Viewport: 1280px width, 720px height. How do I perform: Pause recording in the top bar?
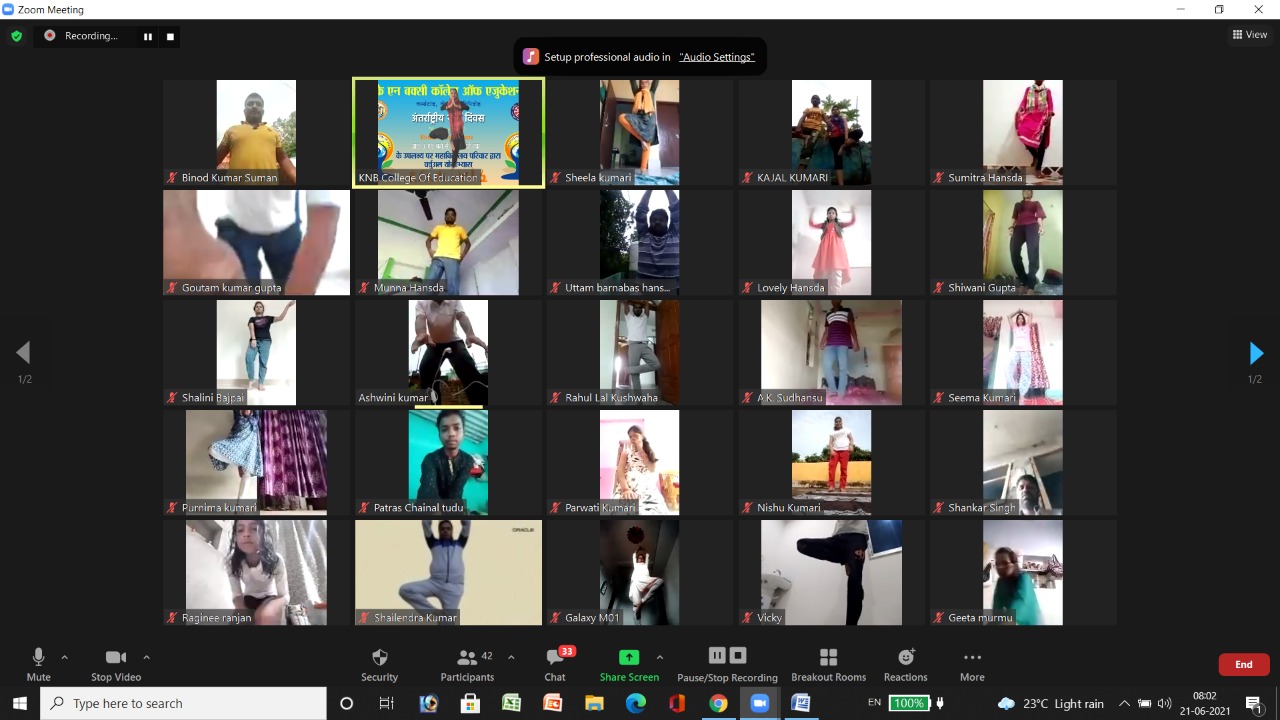pos(147,36)
